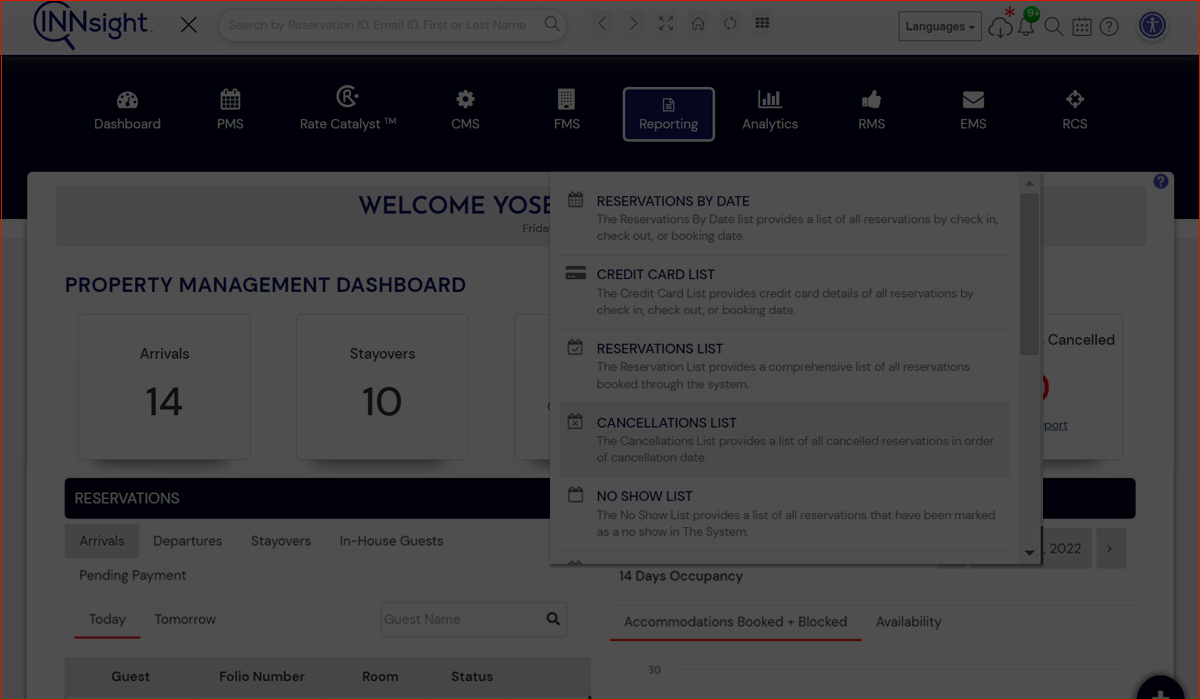Click the Guest column header

131,677
